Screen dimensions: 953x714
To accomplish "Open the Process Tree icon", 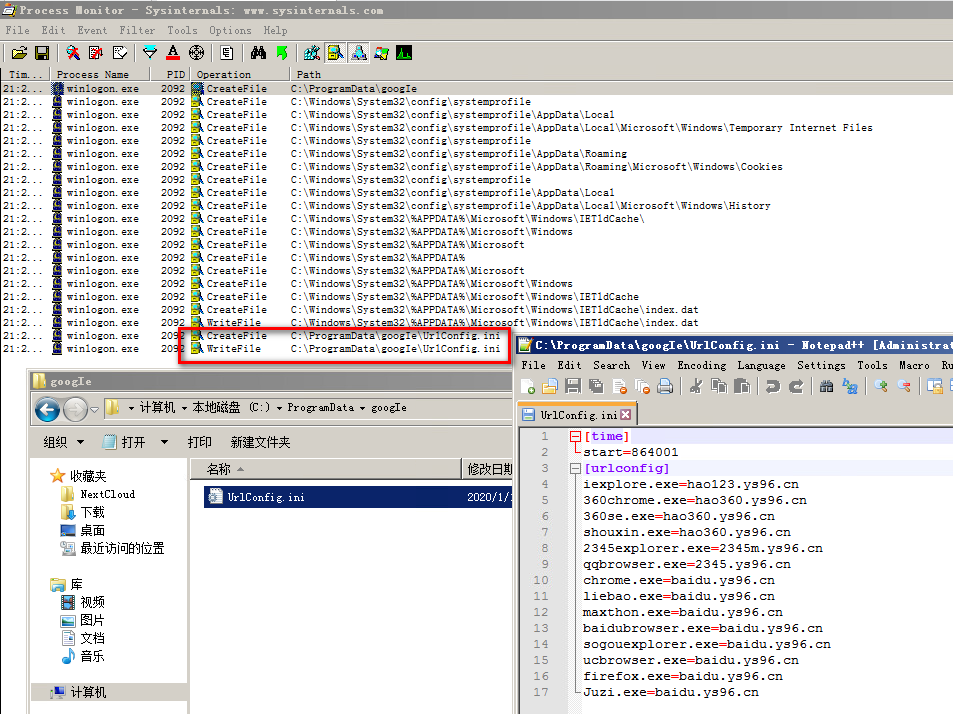I will point(227,53).
